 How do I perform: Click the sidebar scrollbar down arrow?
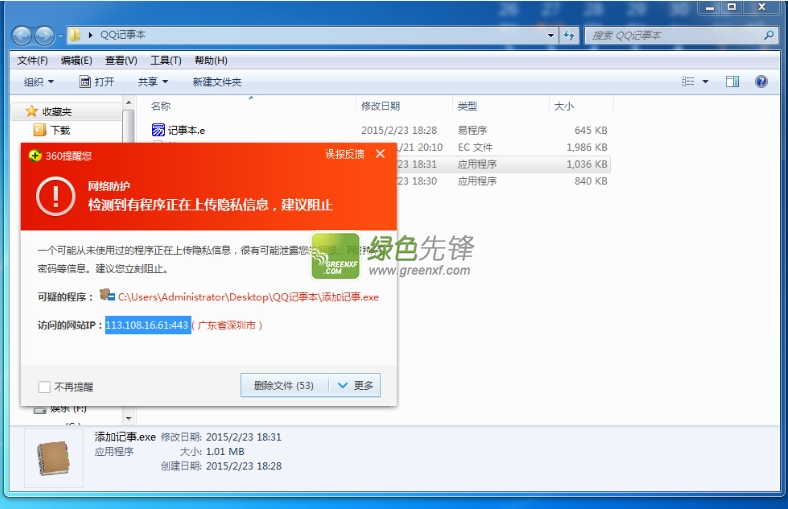129,418
